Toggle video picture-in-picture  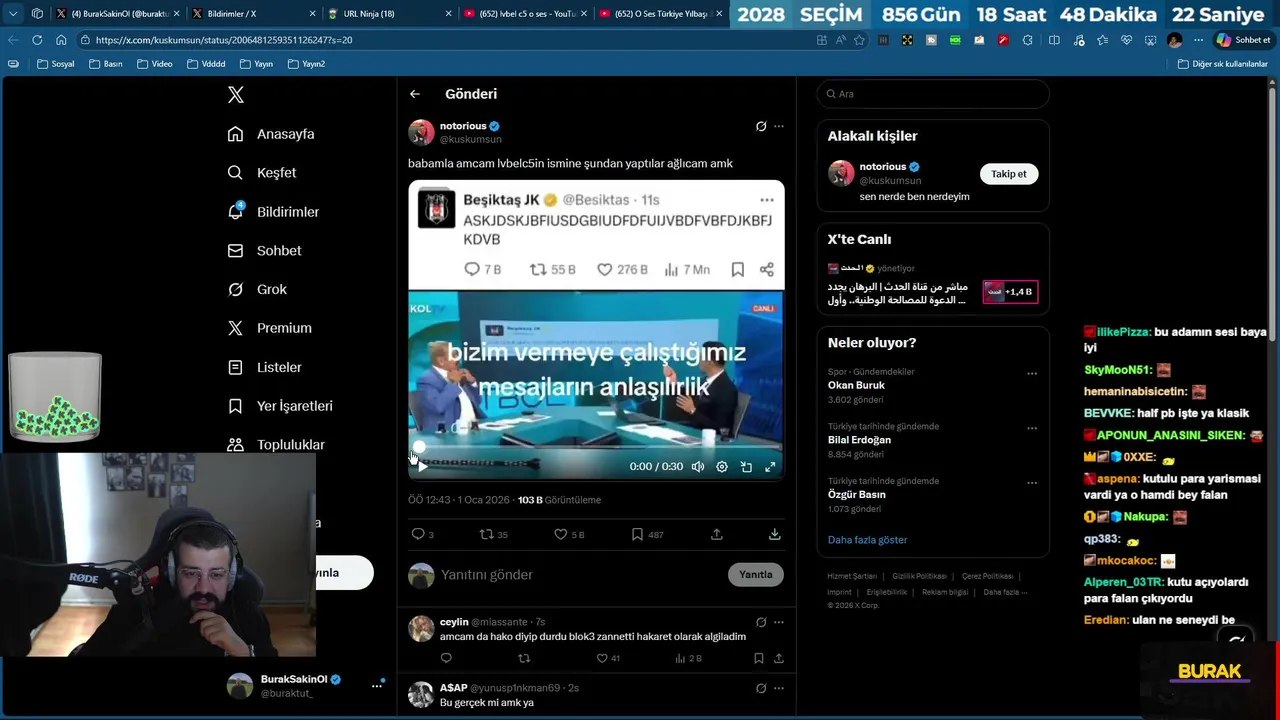pyautogui.click(x=746, y=467)
